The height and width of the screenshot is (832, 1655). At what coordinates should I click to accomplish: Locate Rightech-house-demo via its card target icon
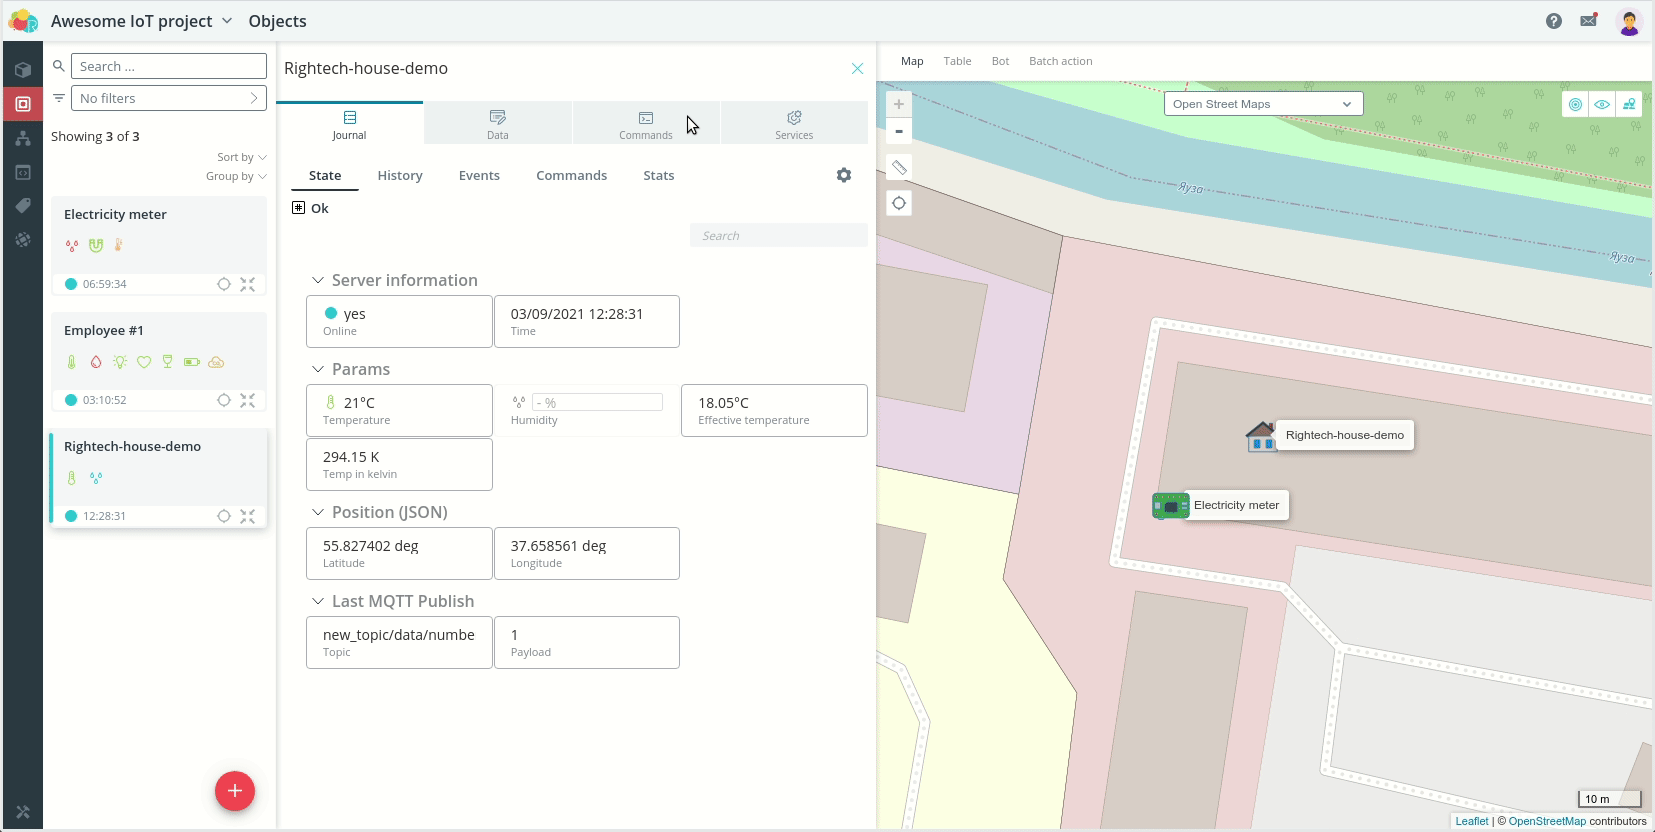224,516
